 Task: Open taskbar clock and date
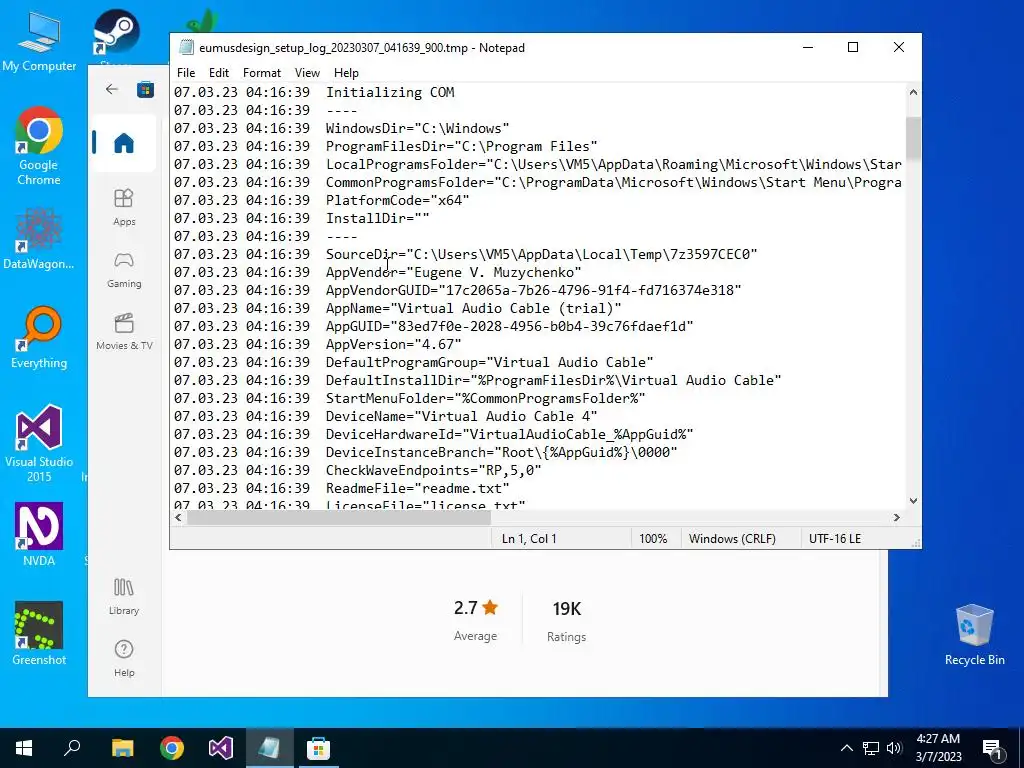[938, 748]
